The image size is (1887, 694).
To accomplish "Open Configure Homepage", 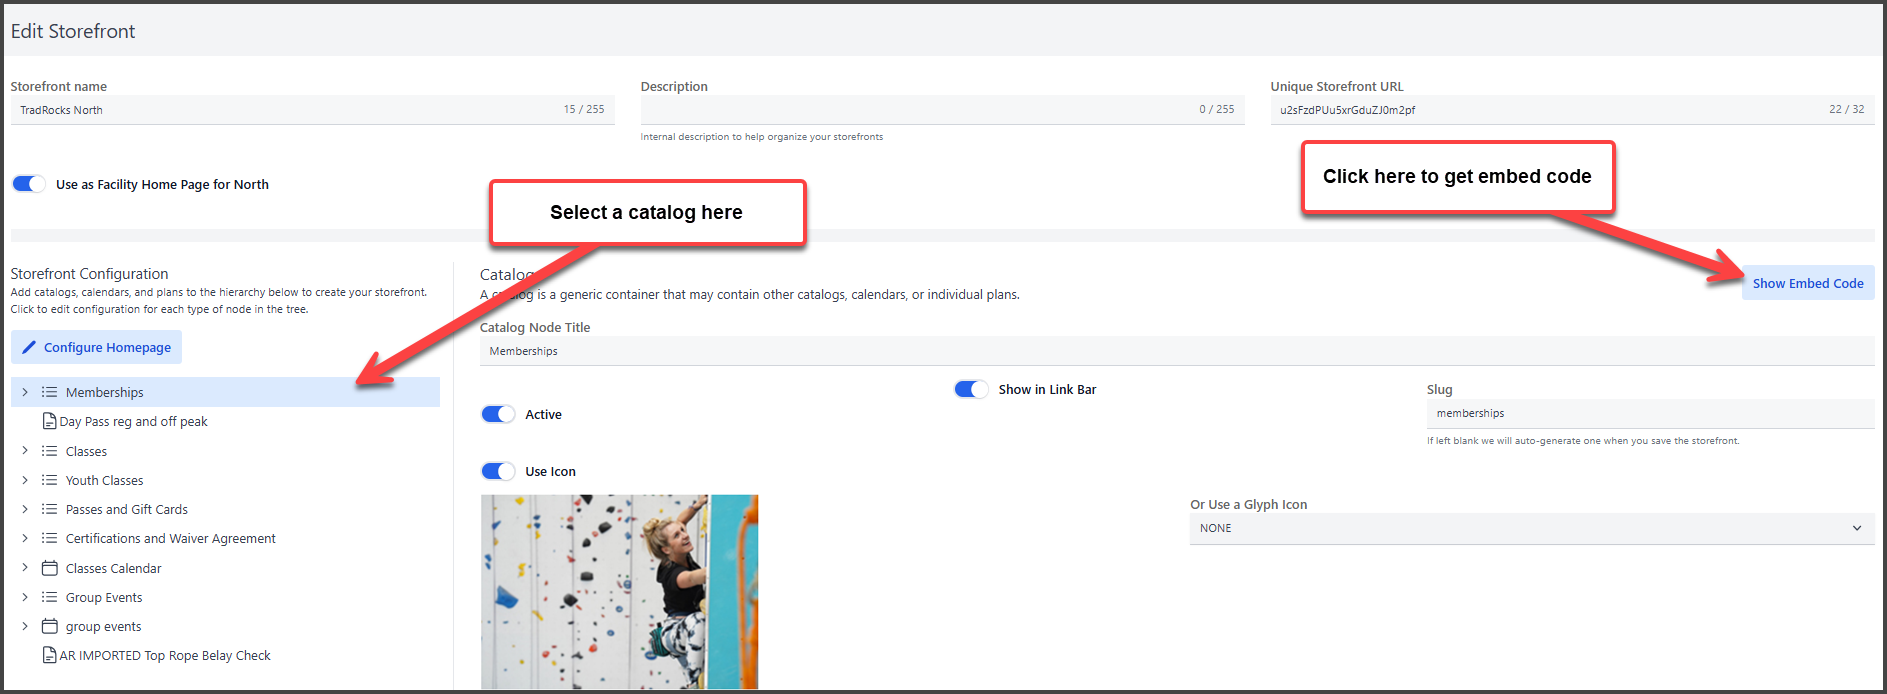I will coord(97,347).
